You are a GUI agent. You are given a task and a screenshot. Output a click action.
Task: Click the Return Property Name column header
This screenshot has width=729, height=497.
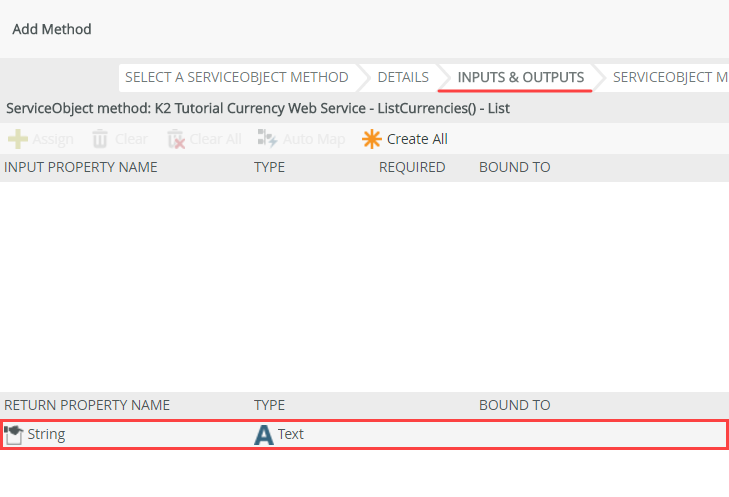[87, 405]
